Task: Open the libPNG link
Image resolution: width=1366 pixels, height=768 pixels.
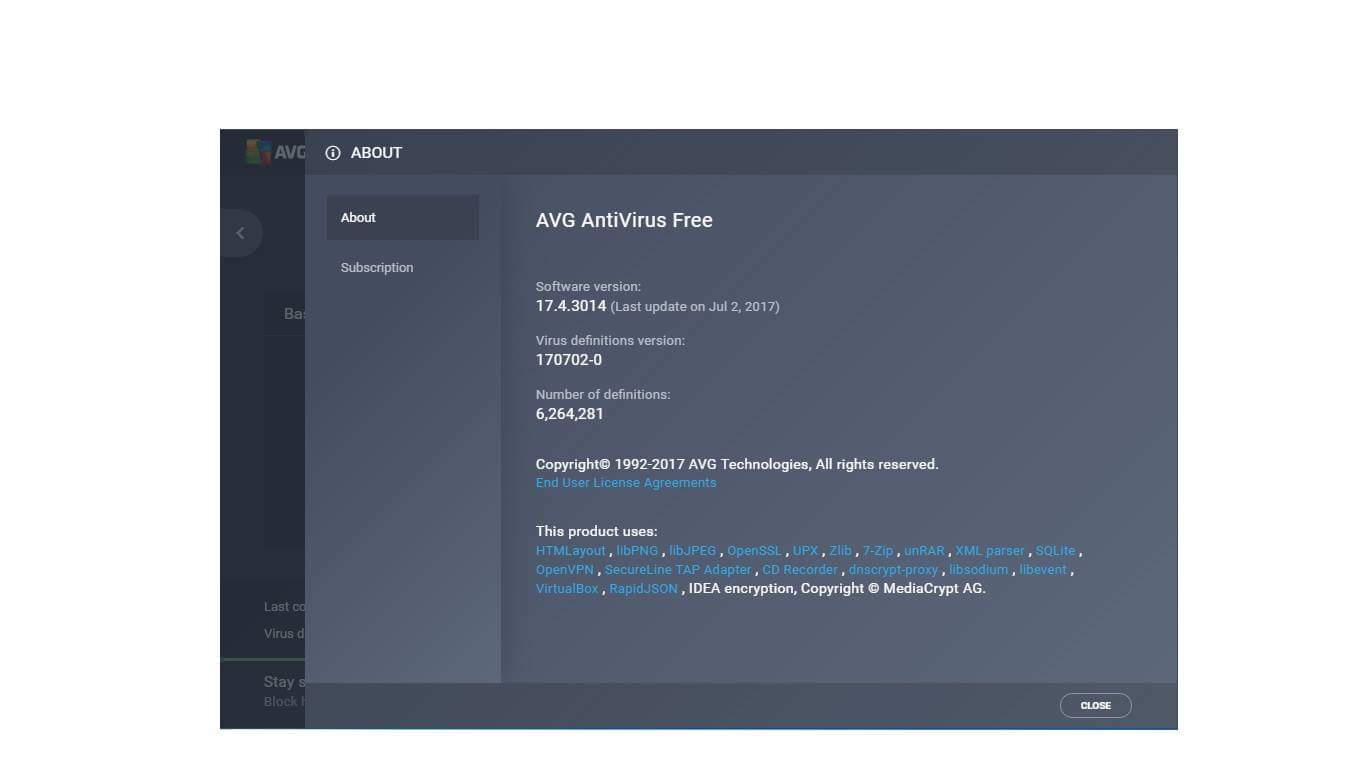Action: coord(637,551)
